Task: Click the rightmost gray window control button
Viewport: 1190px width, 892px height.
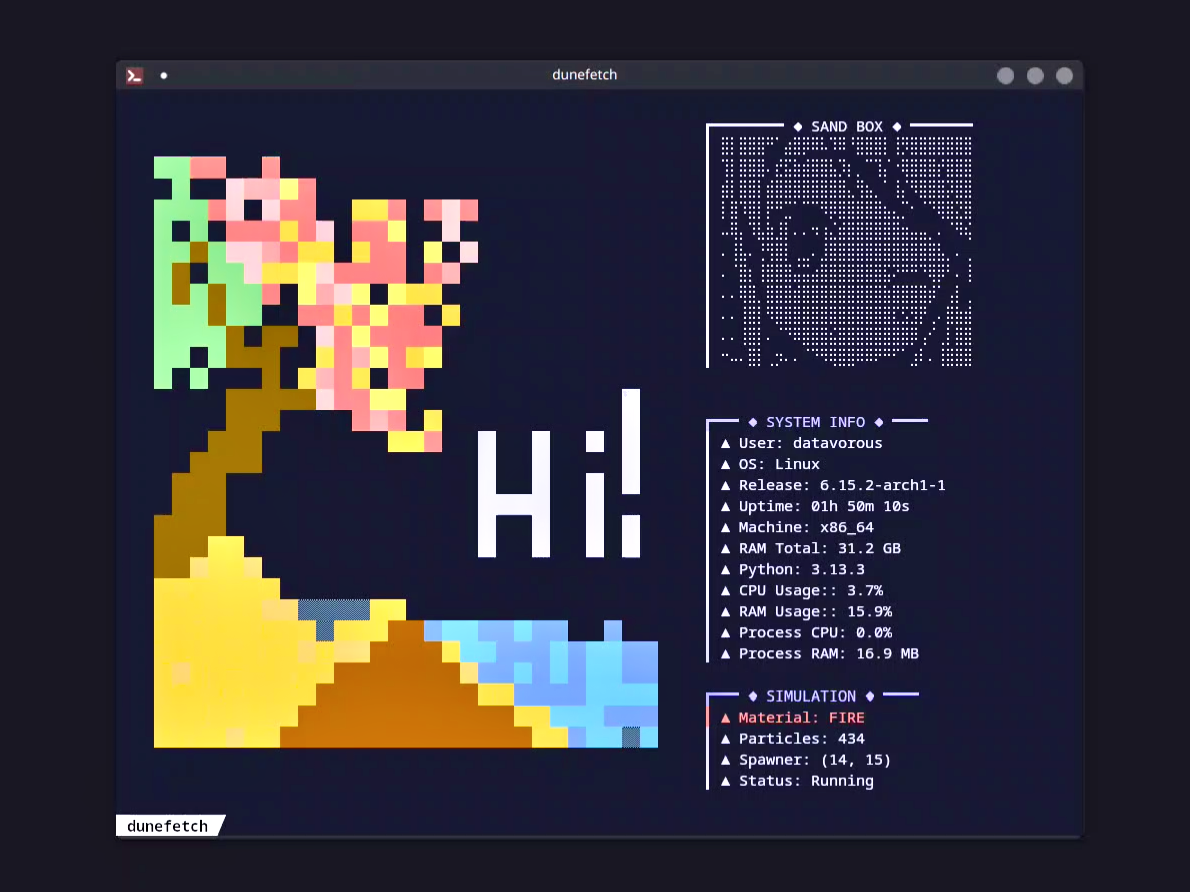Action: point(1065,75)
